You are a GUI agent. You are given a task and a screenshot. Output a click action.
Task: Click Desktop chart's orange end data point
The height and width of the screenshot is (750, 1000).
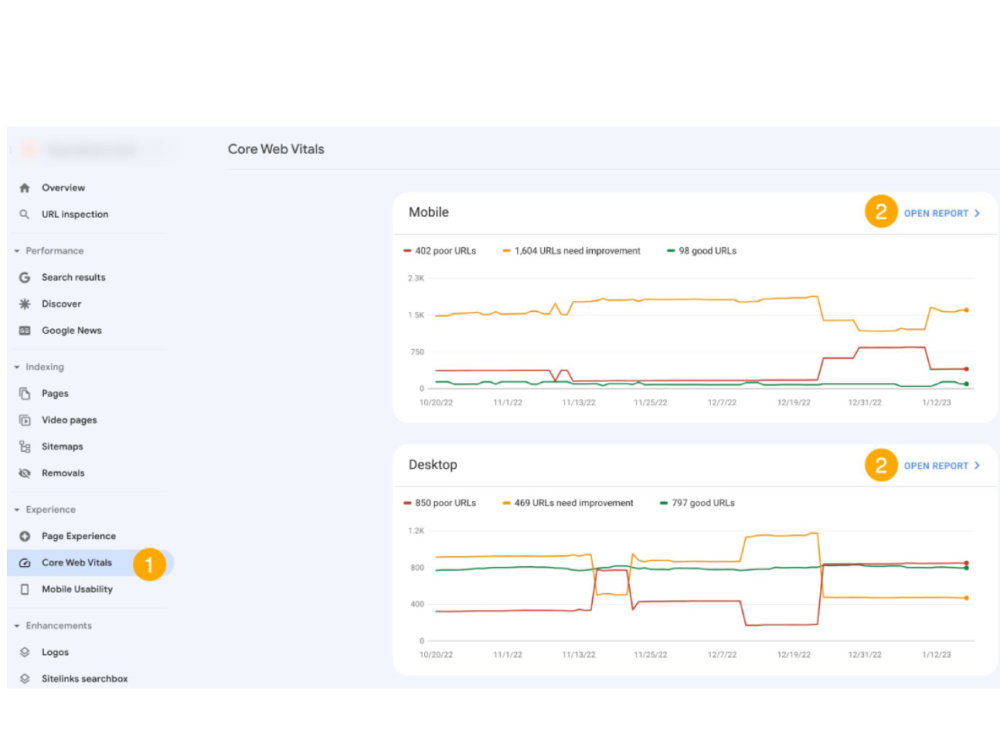click(967, 598)
